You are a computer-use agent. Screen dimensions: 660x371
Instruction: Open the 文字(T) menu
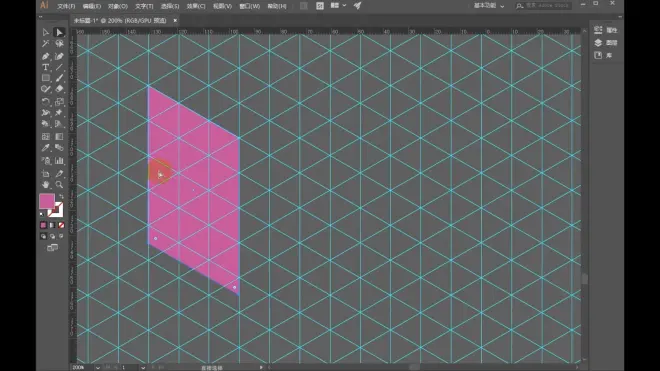coord(144,6)
